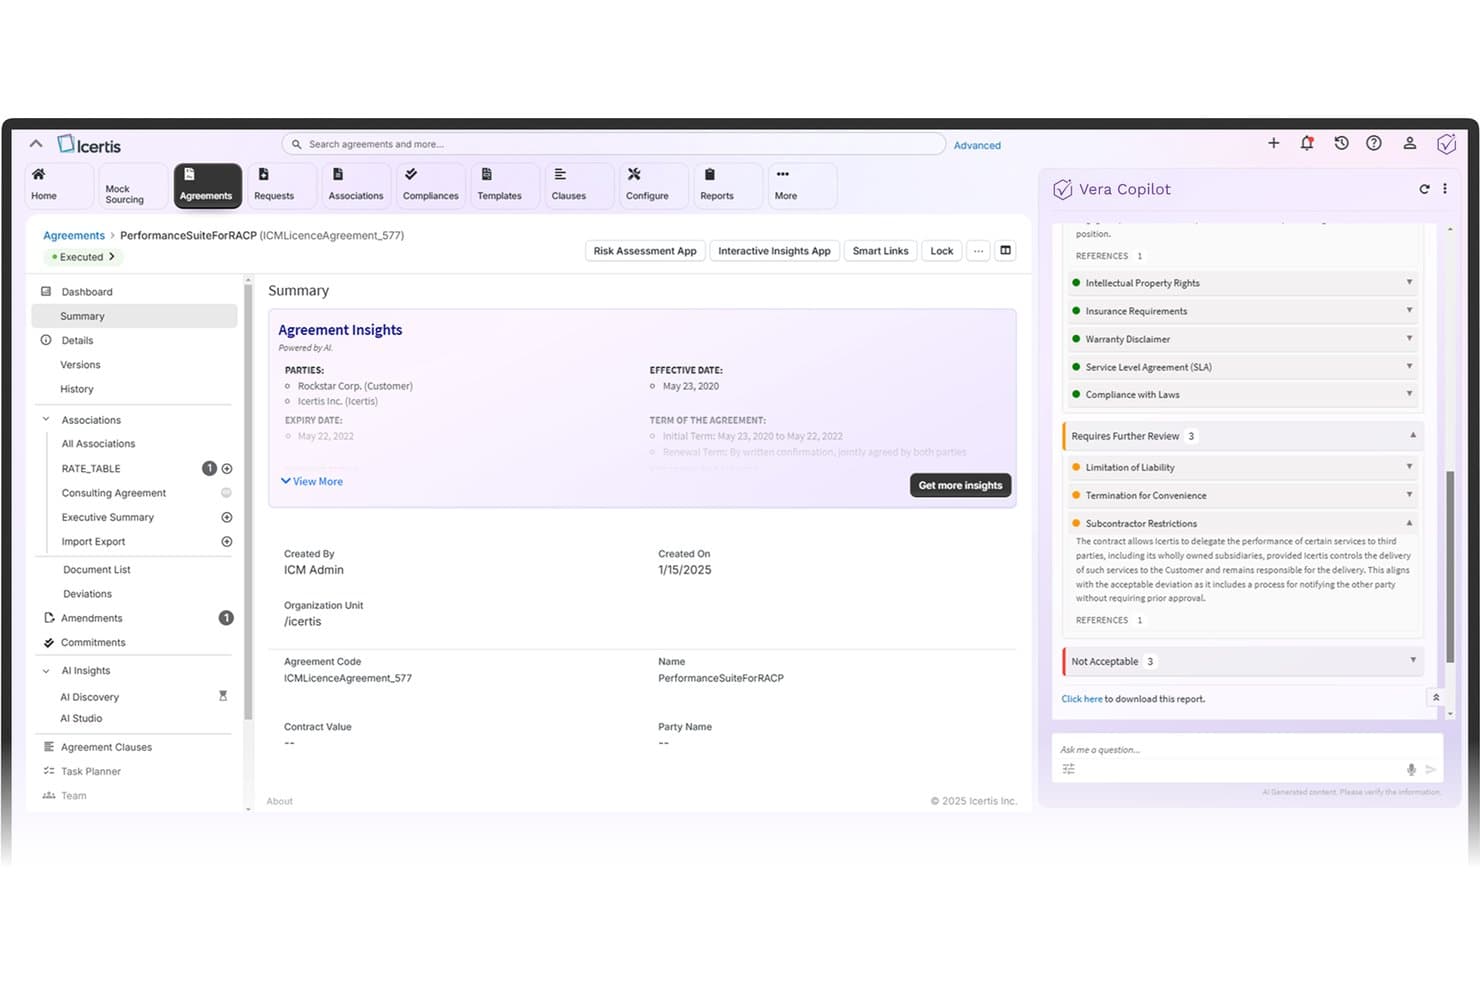
Task: Open the history clock icon in header
Action: (1341, 143)
